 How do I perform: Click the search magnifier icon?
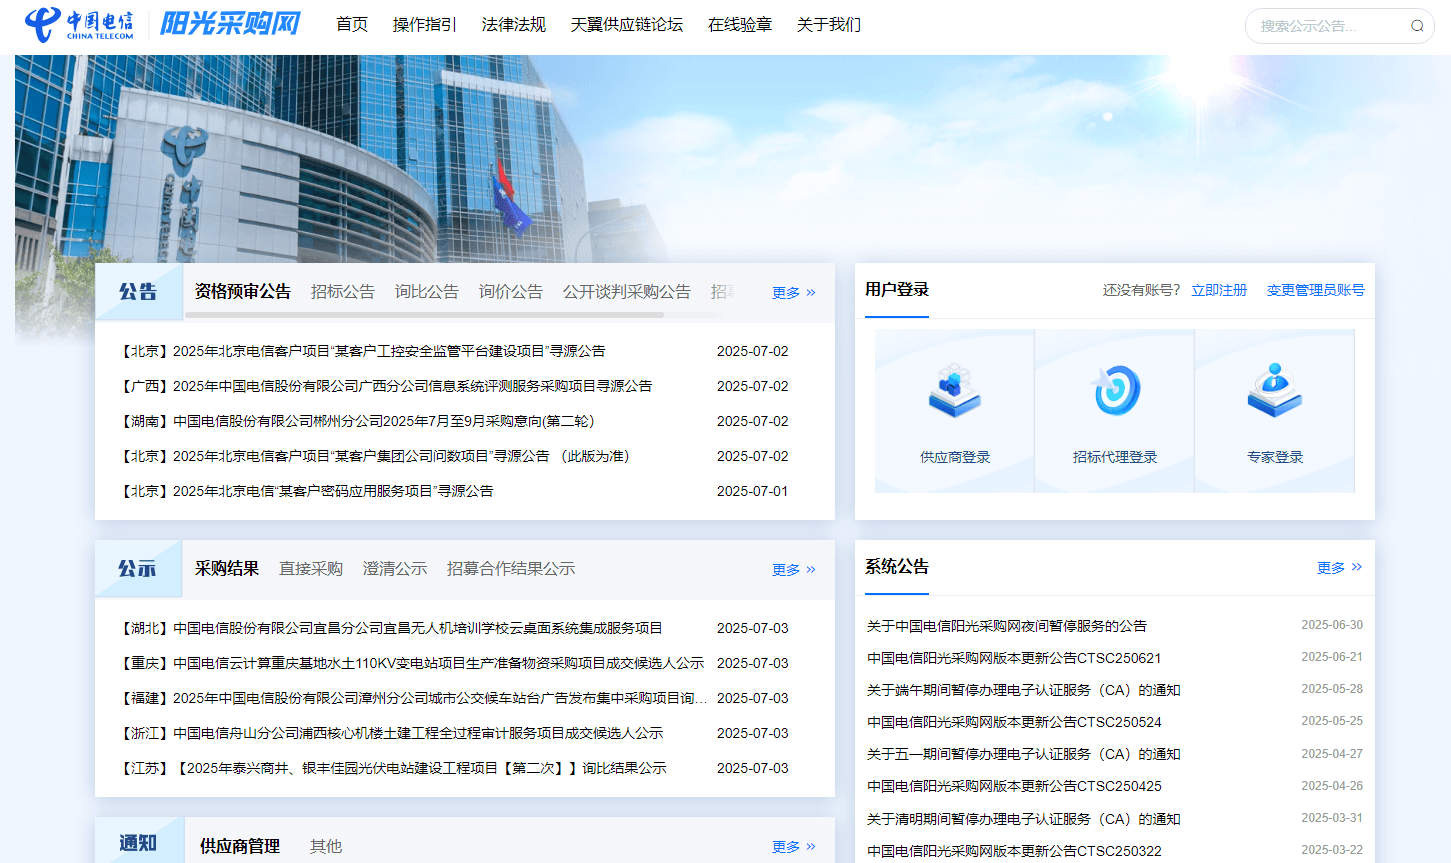1417,26
